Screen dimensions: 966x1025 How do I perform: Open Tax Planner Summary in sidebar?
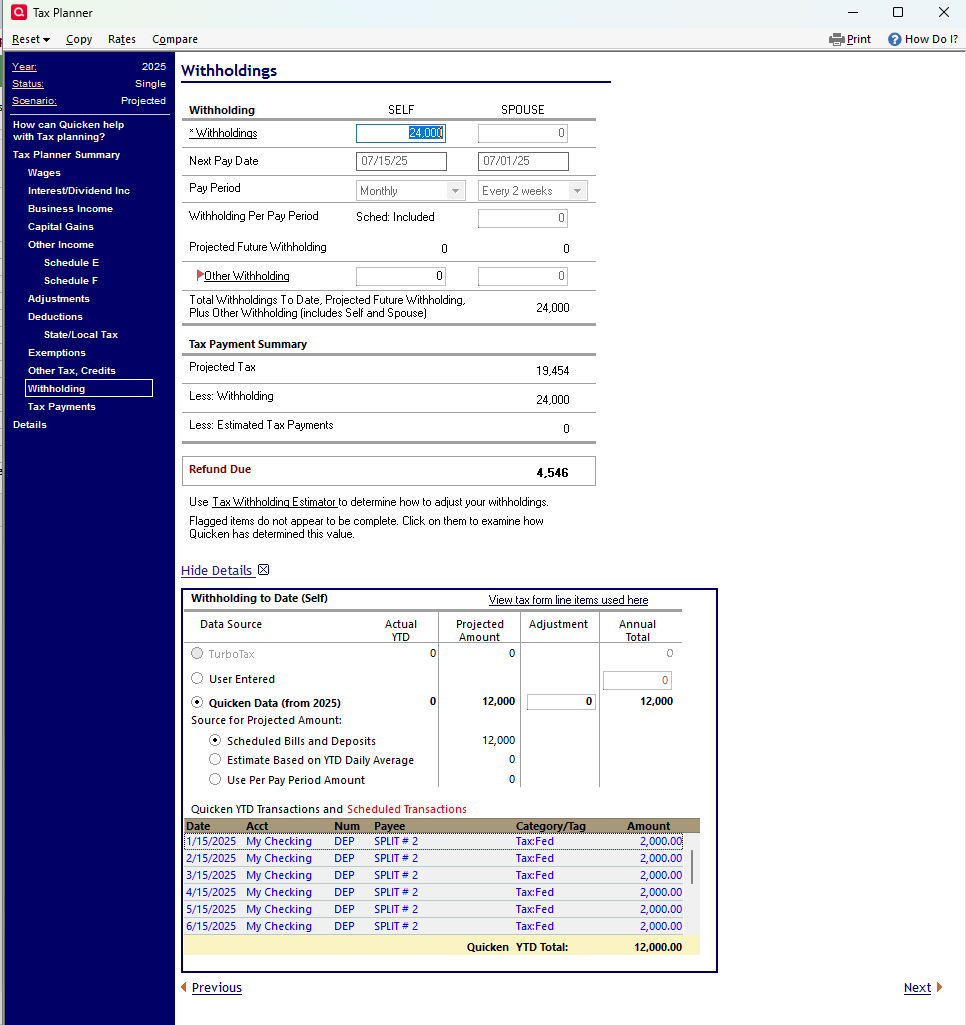66,154
